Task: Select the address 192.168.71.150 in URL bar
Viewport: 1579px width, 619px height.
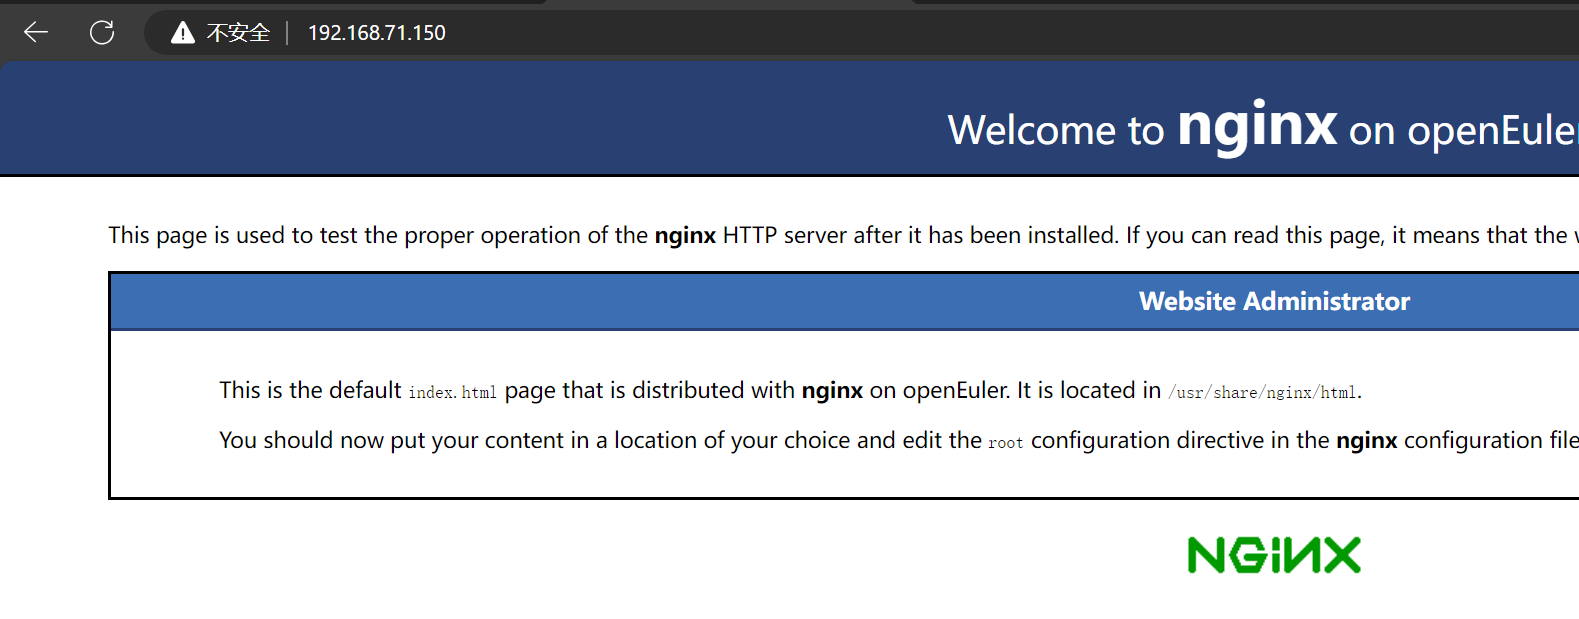Action: click(x=377, y=33)
